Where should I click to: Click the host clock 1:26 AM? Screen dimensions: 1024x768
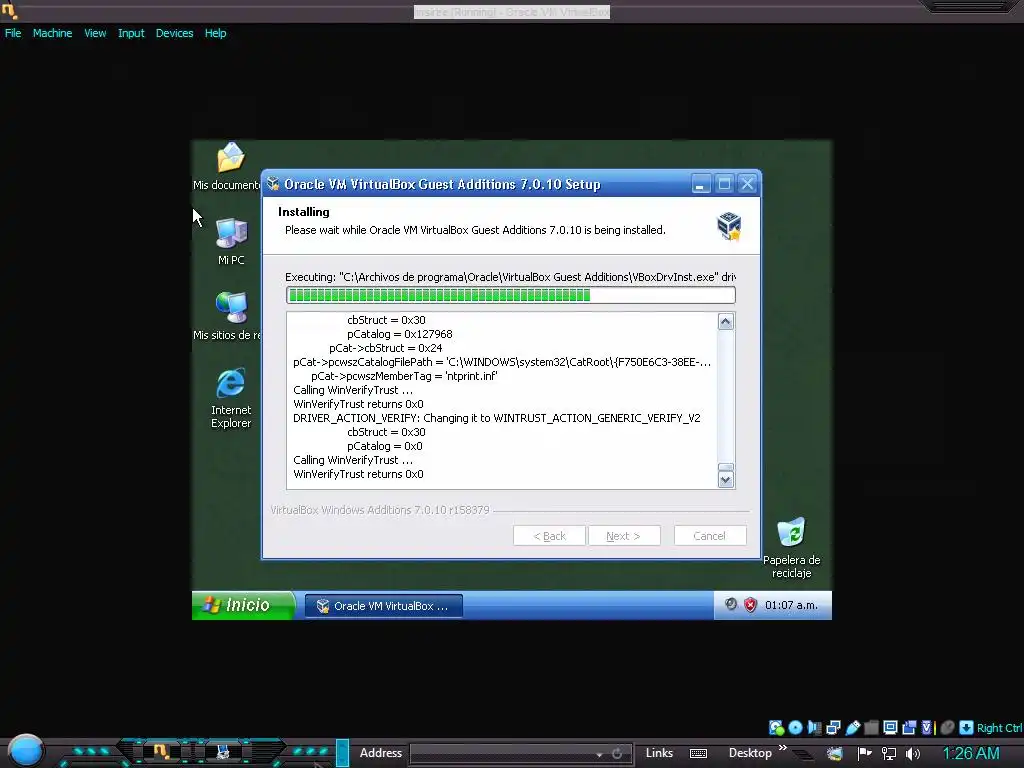[x=971, y=754]
